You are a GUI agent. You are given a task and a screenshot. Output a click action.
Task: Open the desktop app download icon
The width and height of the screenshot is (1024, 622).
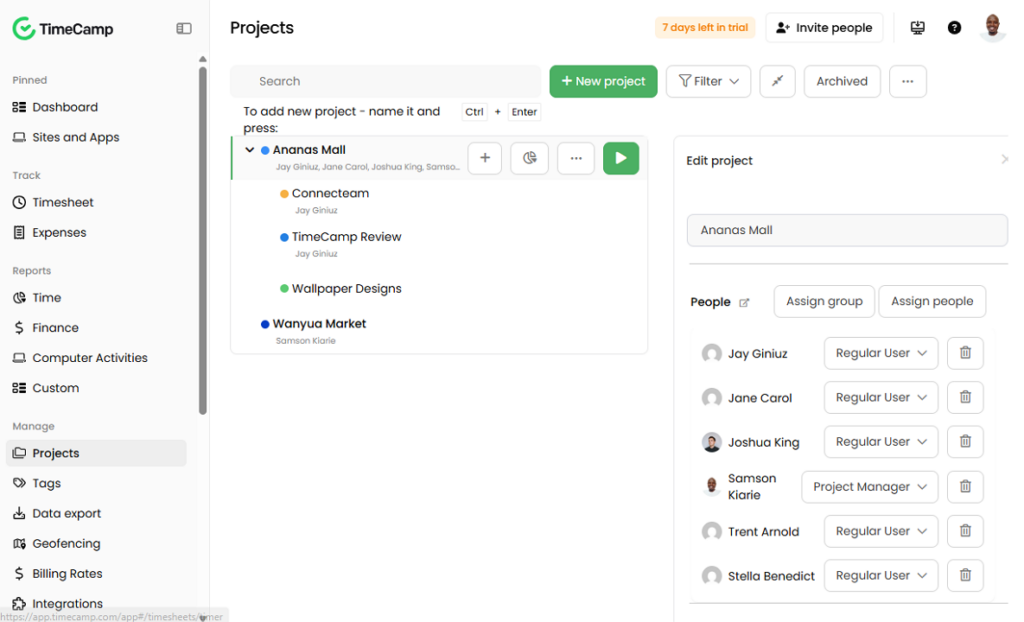coord(918,27)
